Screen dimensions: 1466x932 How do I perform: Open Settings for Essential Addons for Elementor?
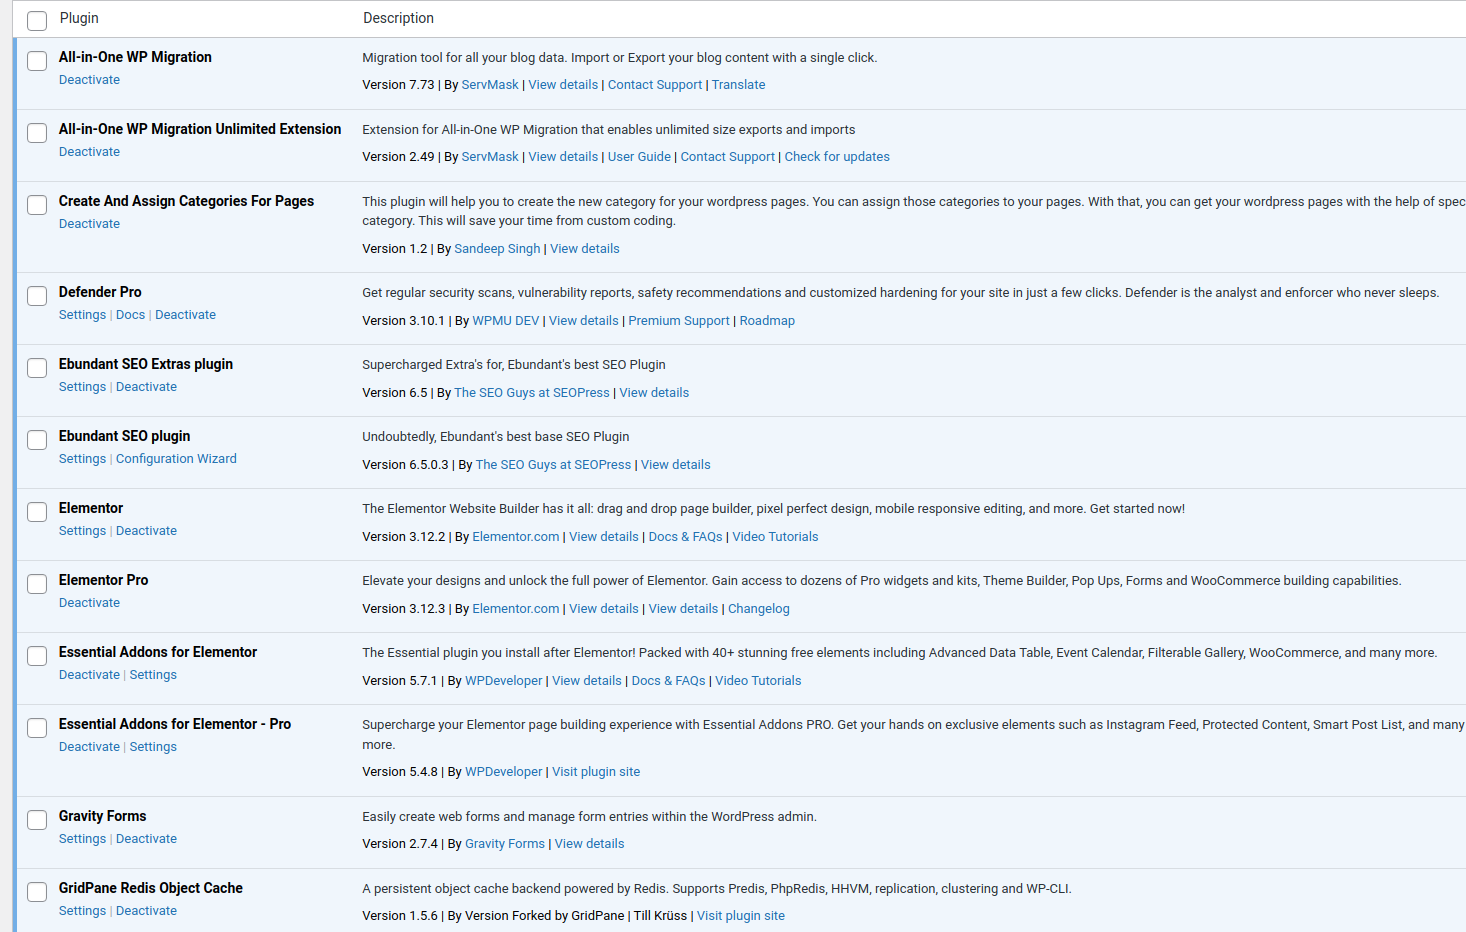(153, 675)
